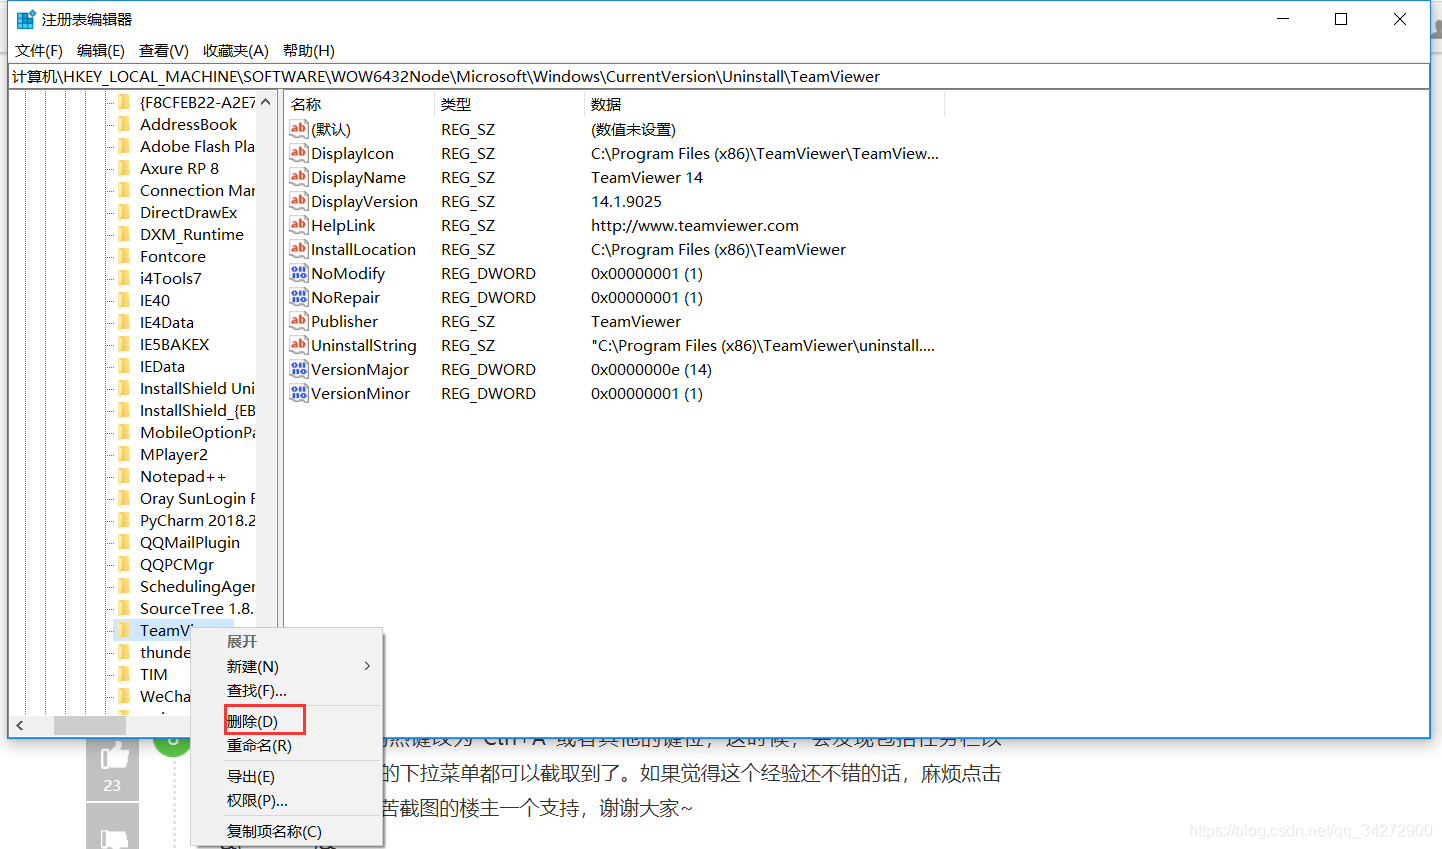Select the Publisher string value icon

click(x=299, y=321)
